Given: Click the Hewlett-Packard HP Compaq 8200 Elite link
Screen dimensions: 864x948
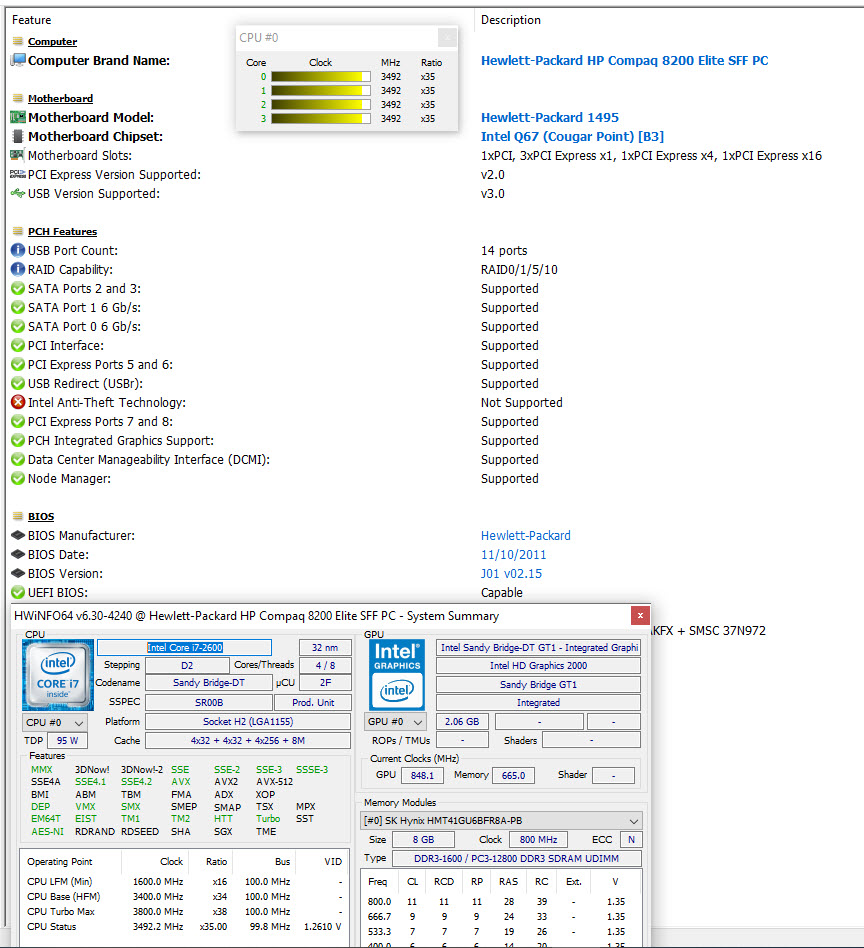Looking at the screenshot, I should pyautogui.click(x=625, y=60).
